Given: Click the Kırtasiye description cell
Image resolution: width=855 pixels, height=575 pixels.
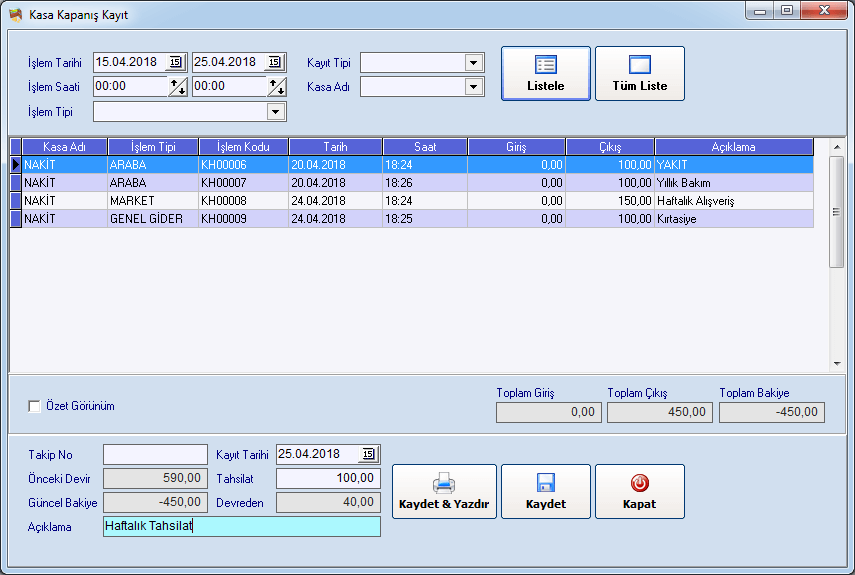Looking at the screenshot, I should click(x=734, y=219).
